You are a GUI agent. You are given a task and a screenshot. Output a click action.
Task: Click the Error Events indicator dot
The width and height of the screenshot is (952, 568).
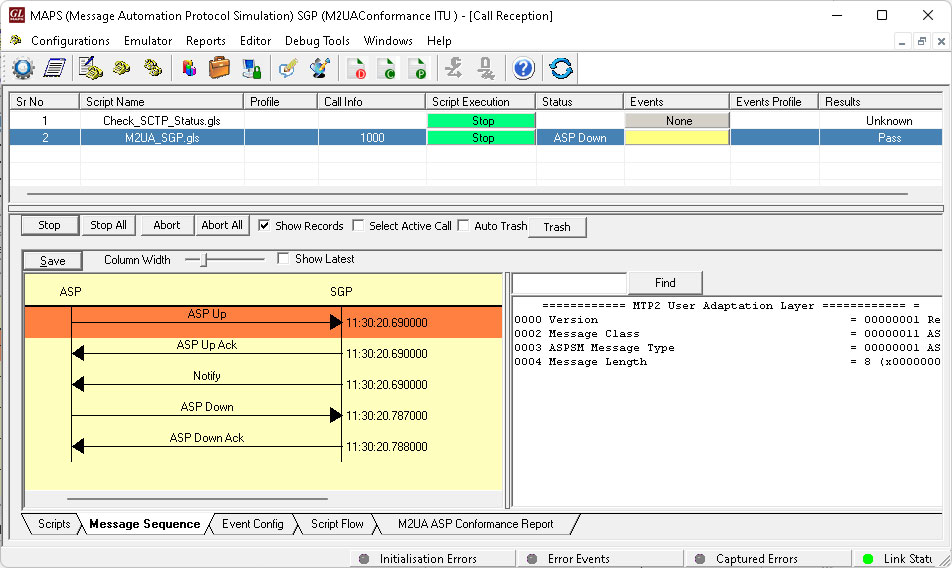coord(532,559)
